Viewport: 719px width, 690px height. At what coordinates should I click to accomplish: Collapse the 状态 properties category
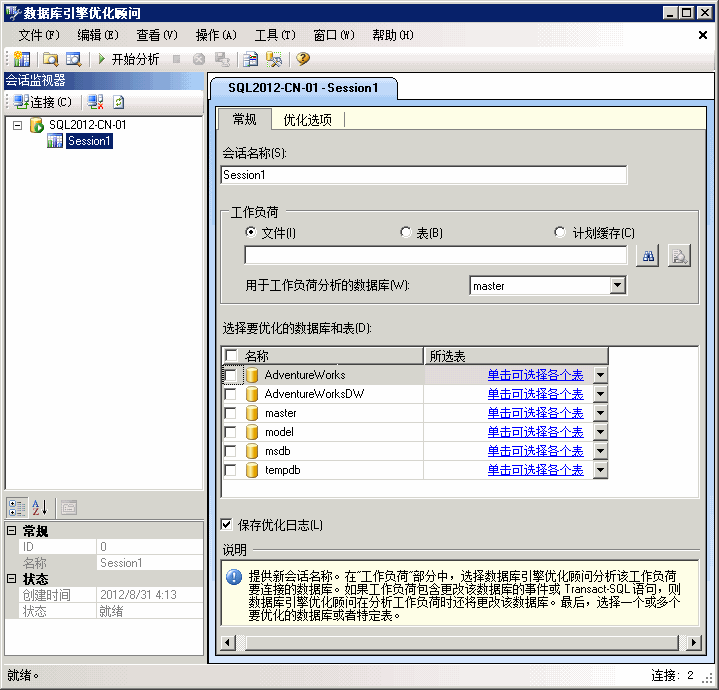12,579
